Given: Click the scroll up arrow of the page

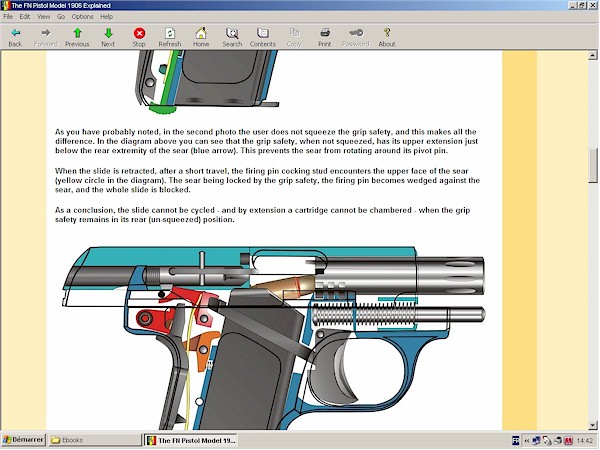Looking at the screenshot, I should click(x=593, y=55).
